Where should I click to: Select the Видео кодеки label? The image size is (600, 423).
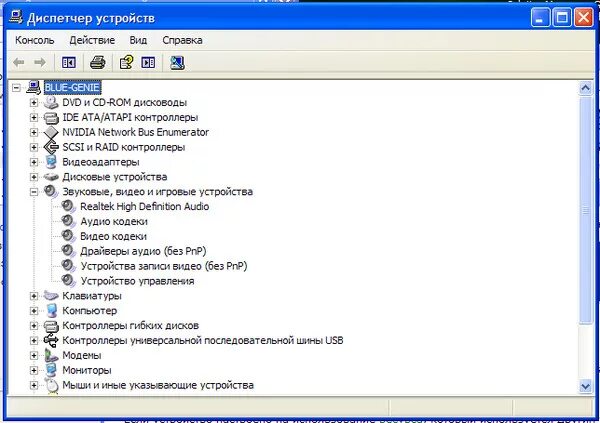point(113,237)
